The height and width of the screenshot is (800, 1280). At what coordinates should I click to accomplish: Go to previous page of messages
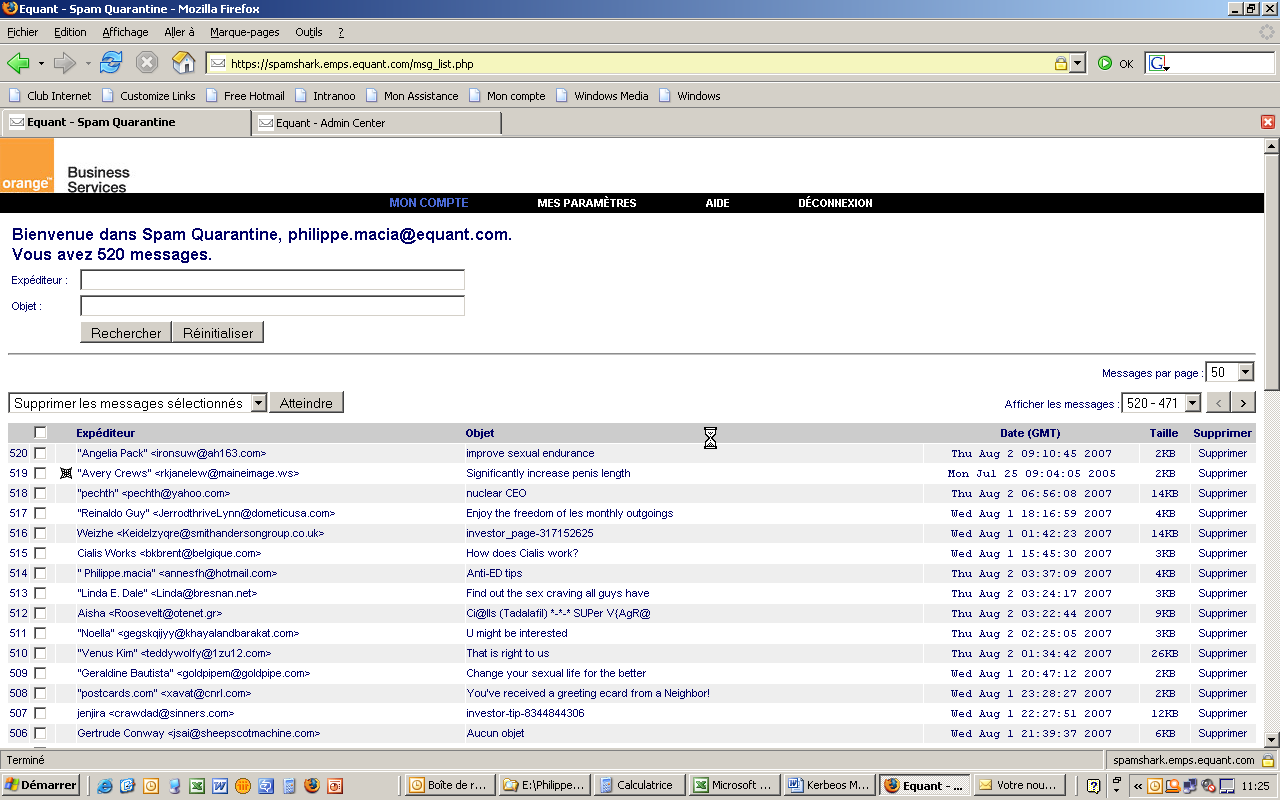click(x=1219, y=403)
